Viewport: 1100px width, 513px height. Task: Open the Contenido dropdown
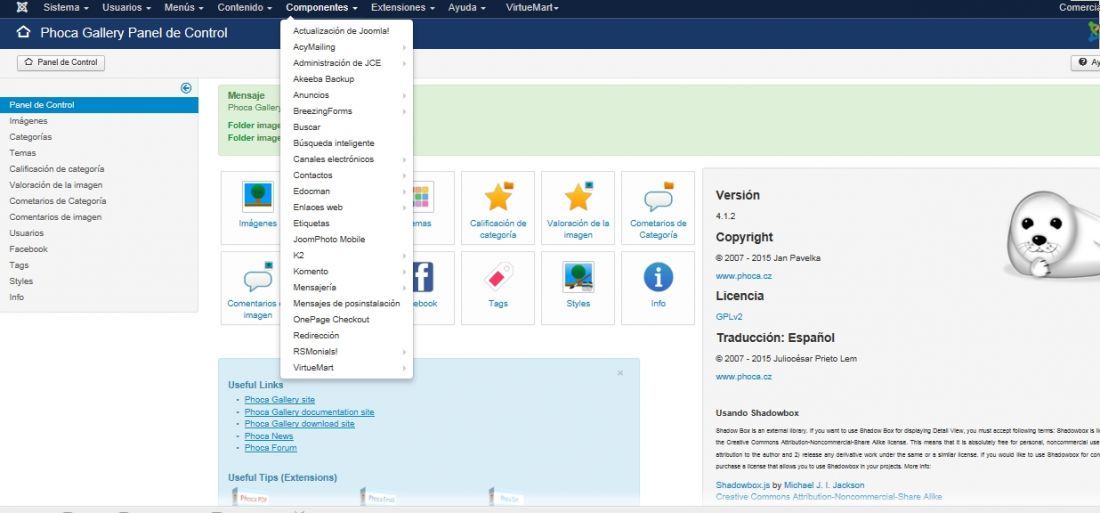(245, 8)
